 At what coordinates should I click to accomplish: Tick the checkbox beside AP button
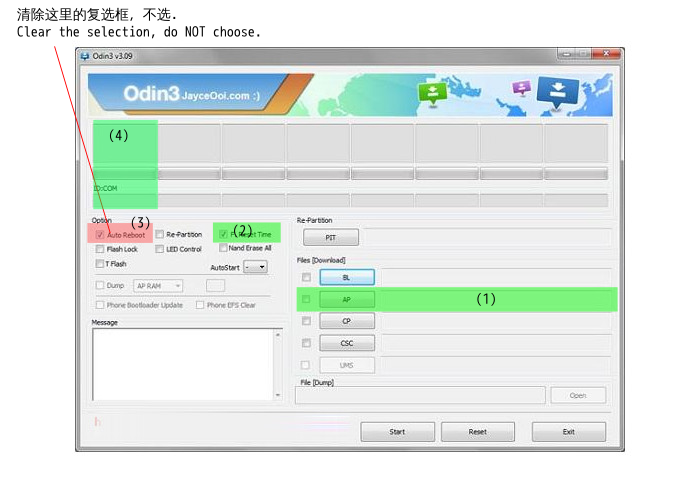coord(306,299)
